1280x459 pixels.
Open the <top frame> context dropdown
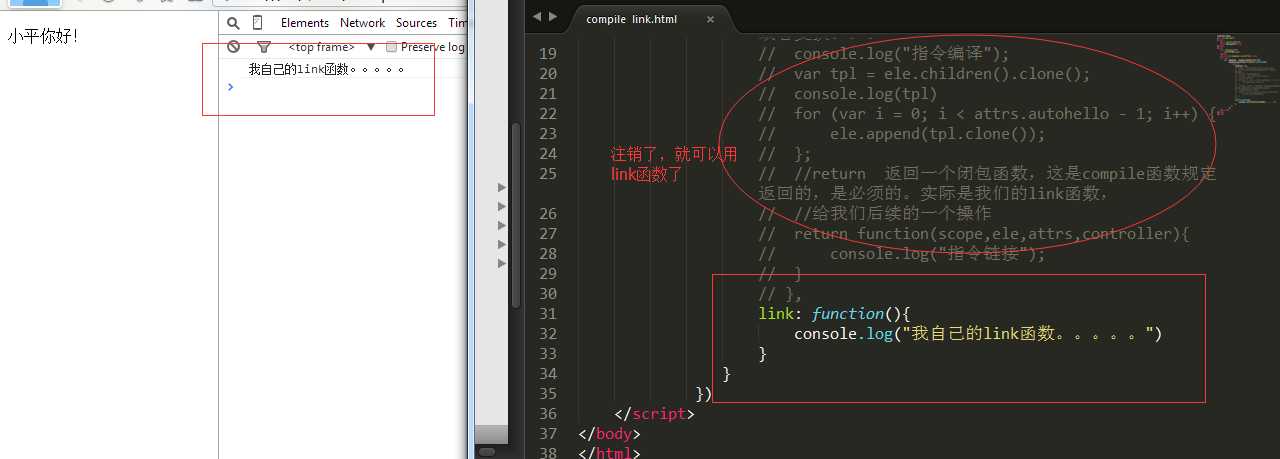332,47
